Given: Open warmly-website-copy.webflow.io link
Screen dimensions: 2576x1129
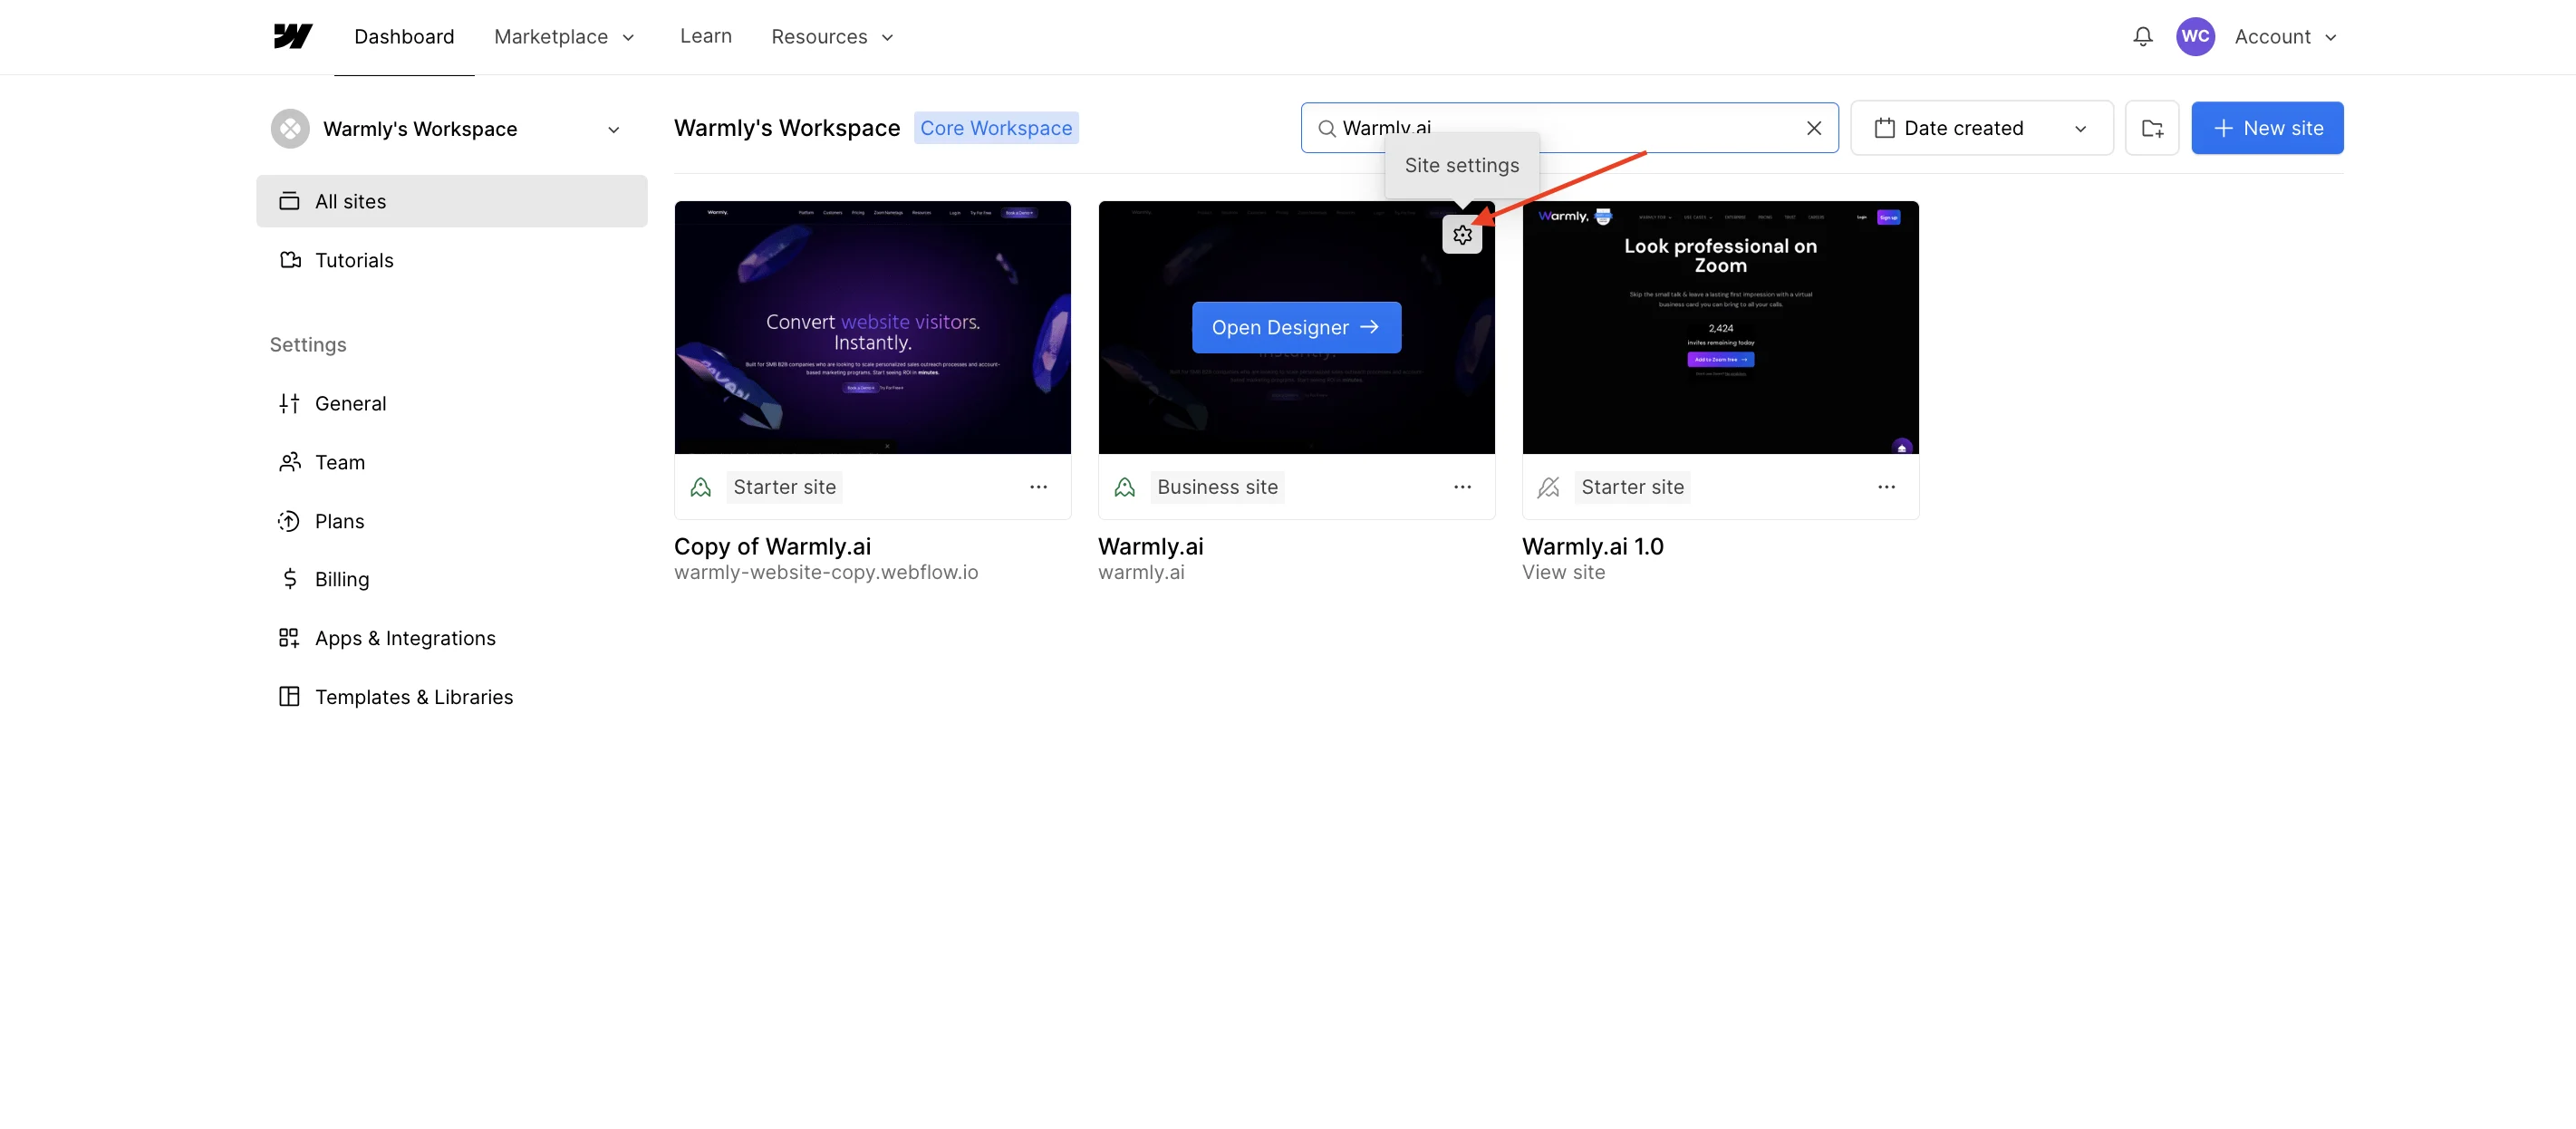Looking at the screenshot, I should click(825, 572).
